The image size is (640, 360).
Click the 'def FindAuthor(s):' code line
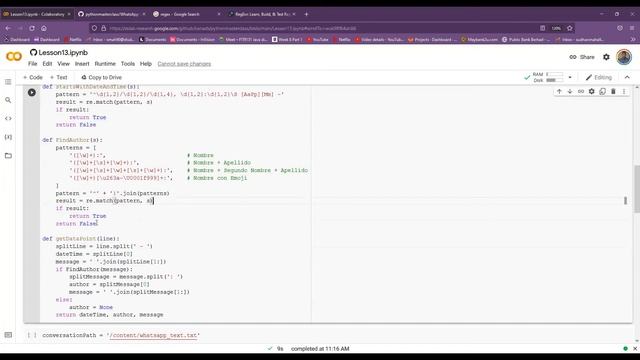point(72,140)
